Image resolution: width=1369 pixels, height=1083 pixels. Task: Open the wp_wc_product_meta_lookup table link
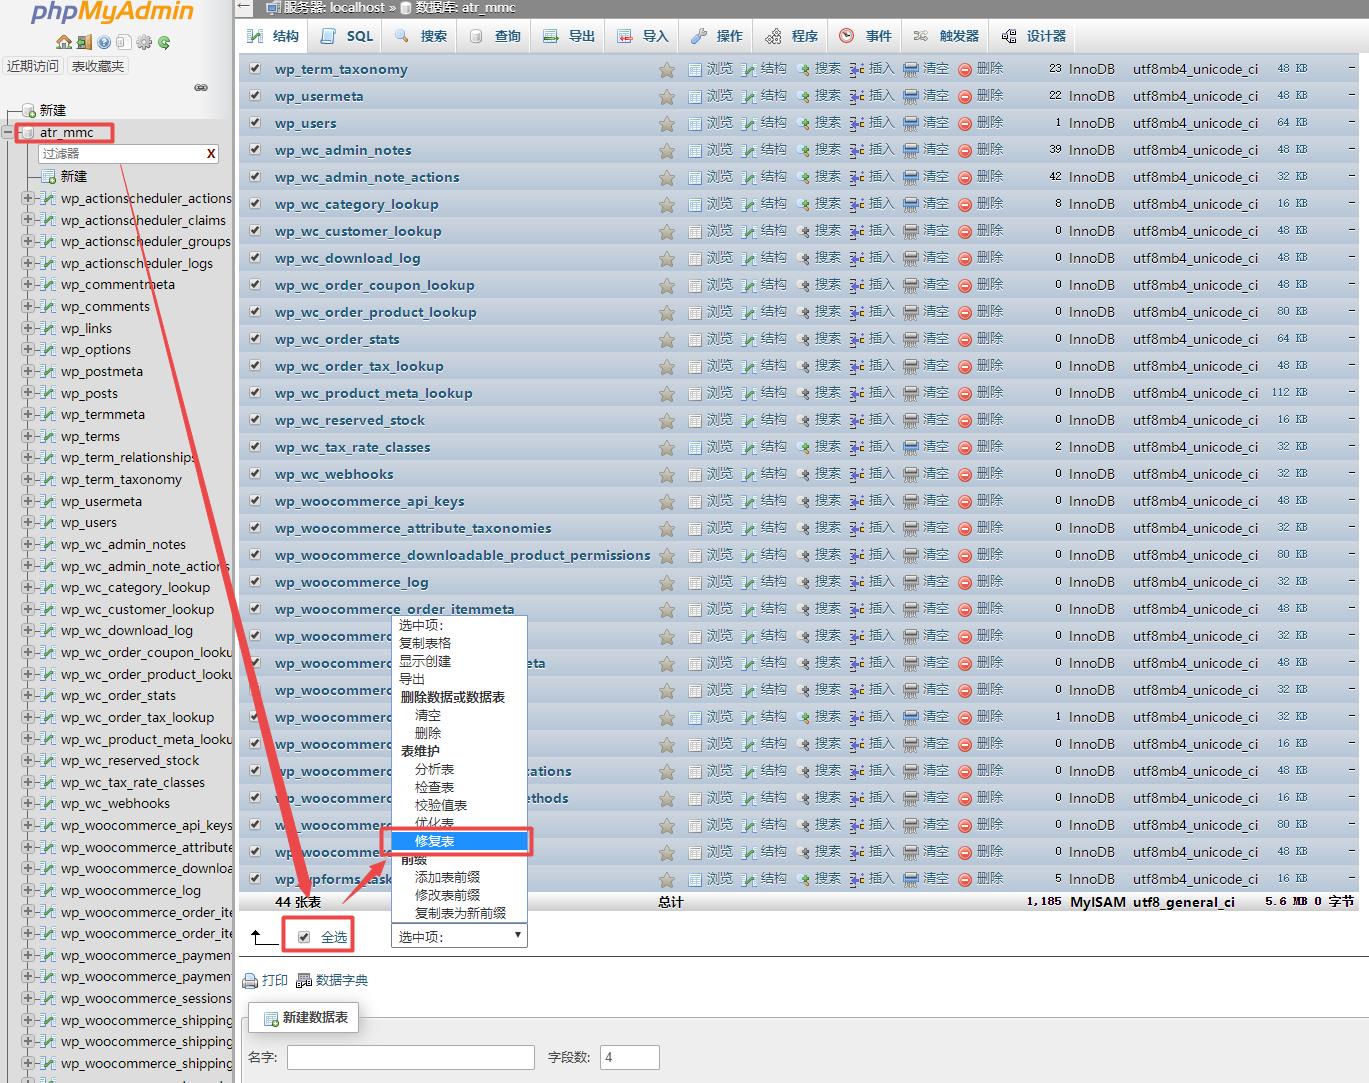point(374,393)
